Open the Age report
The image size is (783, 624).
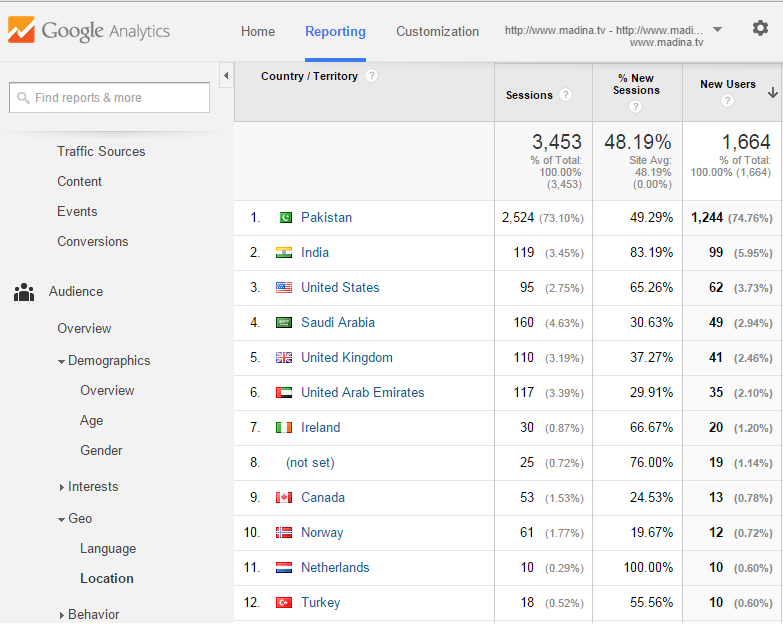click(91, 421)
